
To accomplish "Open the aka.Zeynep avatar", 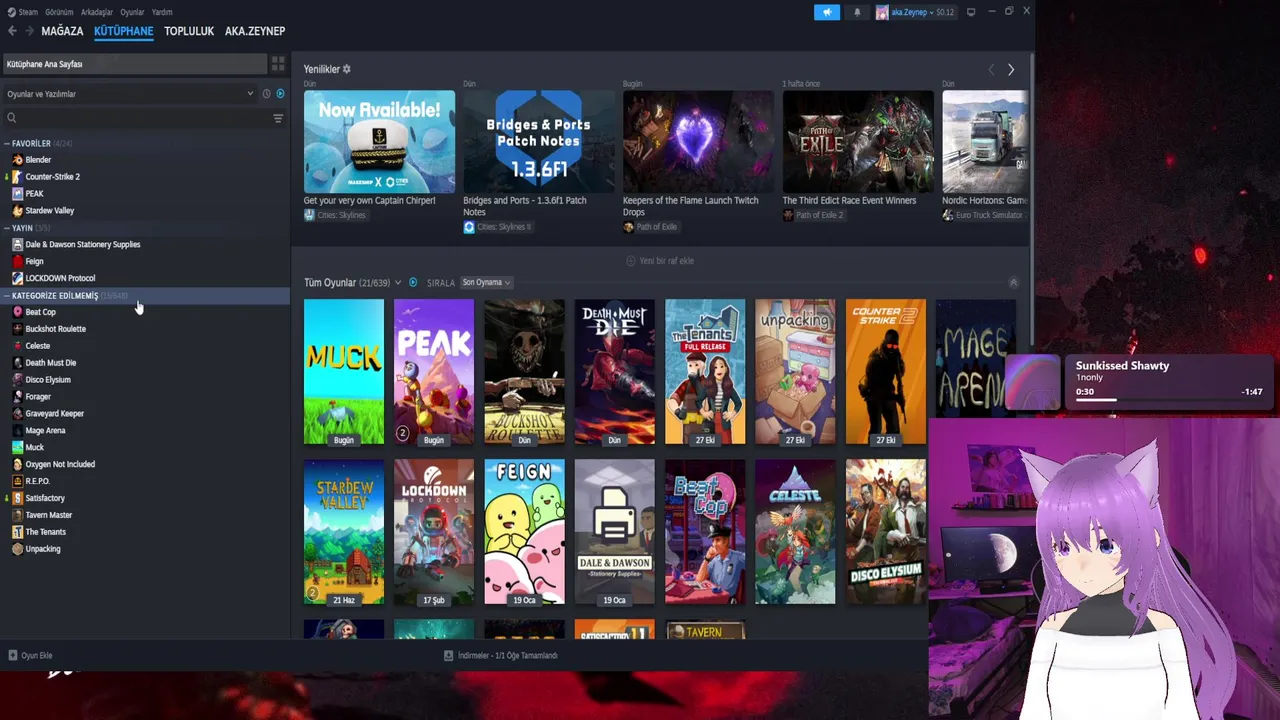I will coord(882,12).
